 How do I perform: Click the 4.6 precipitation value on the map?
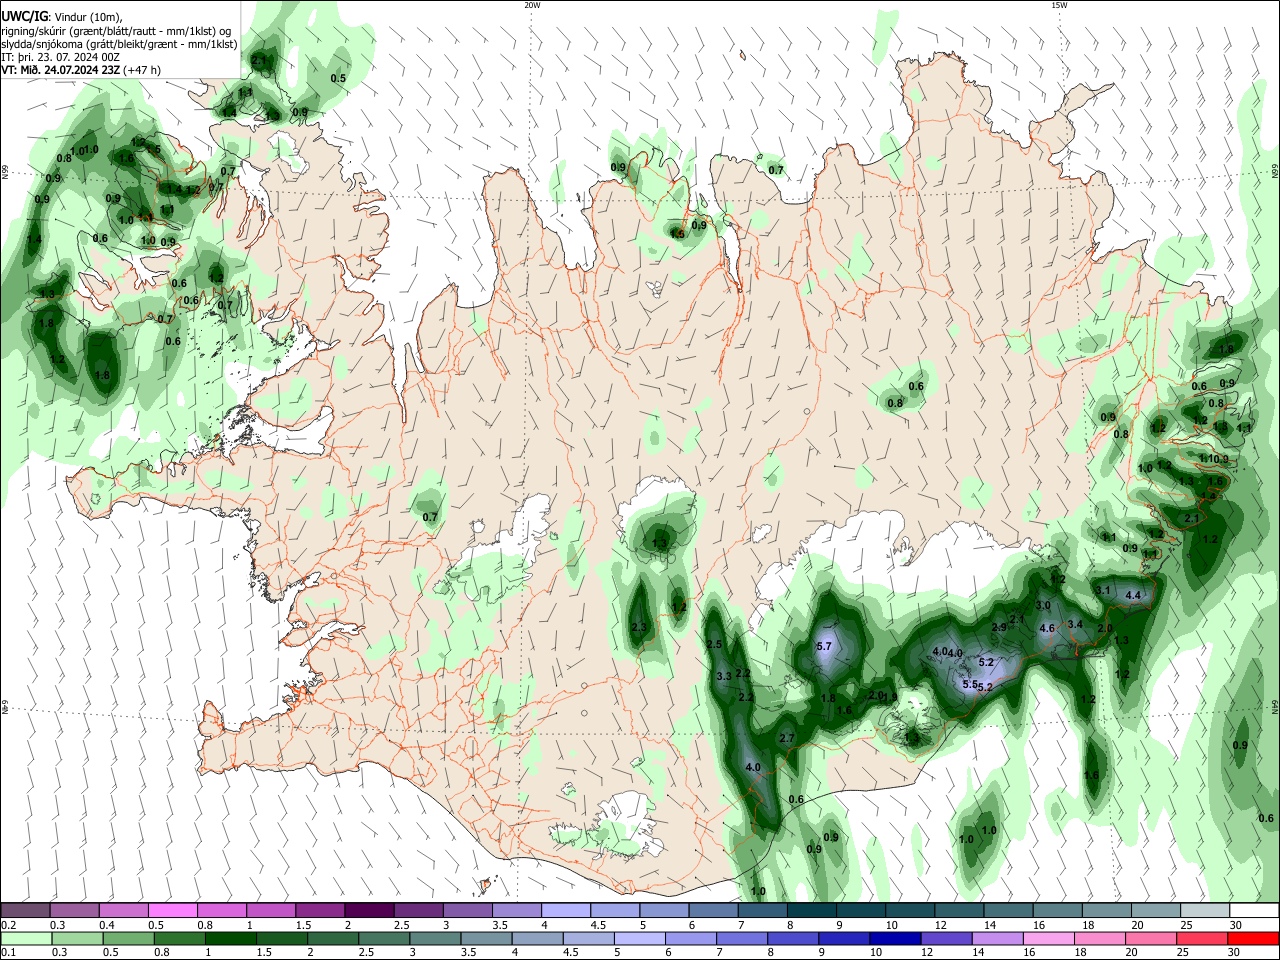click(x=1047, y=628)
